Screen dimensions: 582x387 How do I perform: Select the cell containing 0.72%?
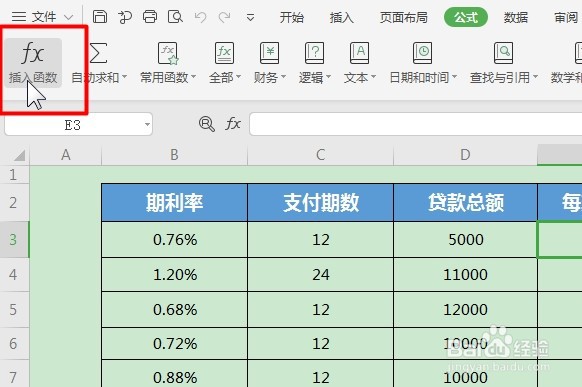click(174, 343)
